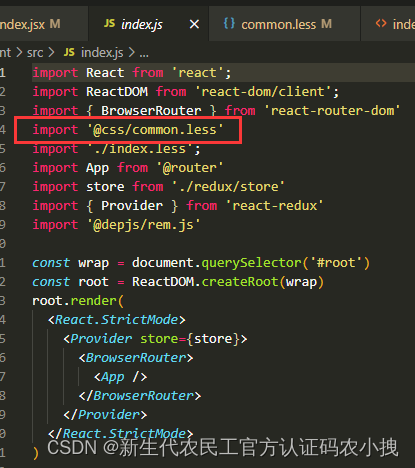Select the index.js breadcrumb segment

(102, 53)
